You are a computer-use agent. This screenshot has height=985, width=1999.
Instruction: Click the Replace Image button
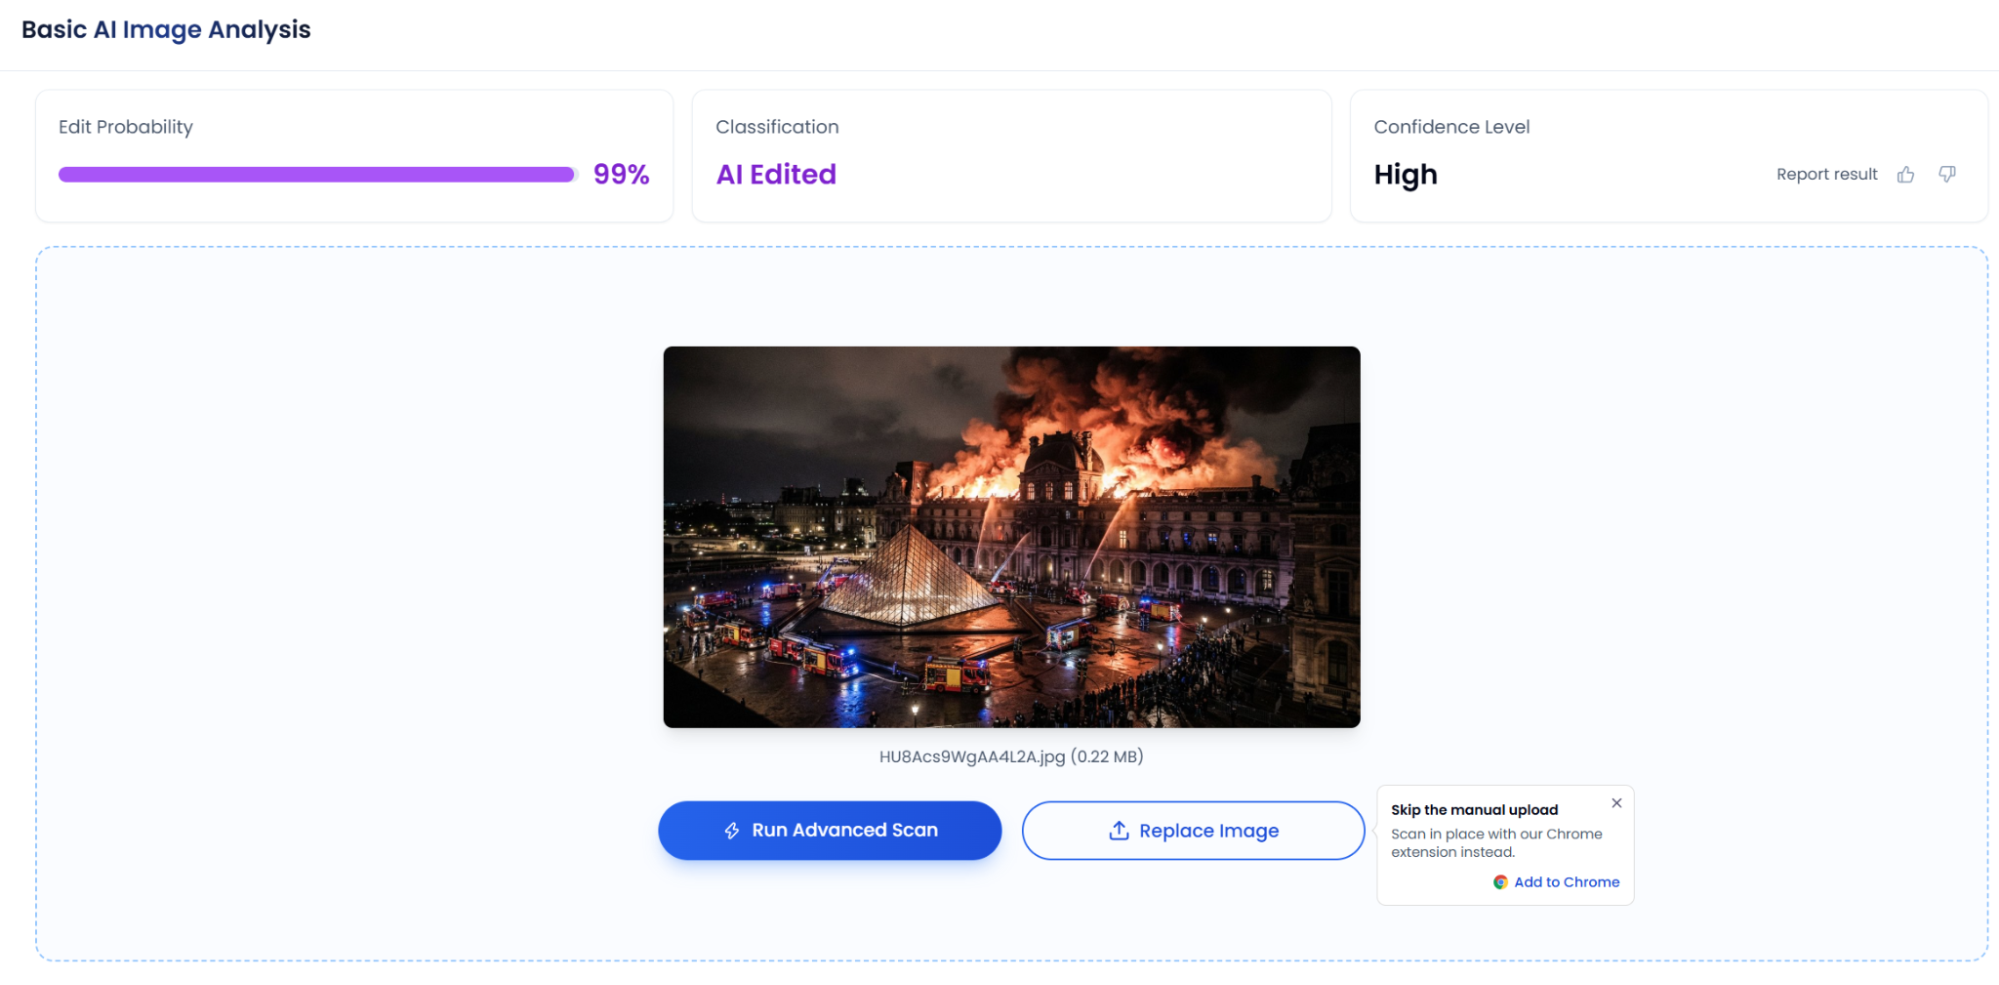click(1193, 830)
